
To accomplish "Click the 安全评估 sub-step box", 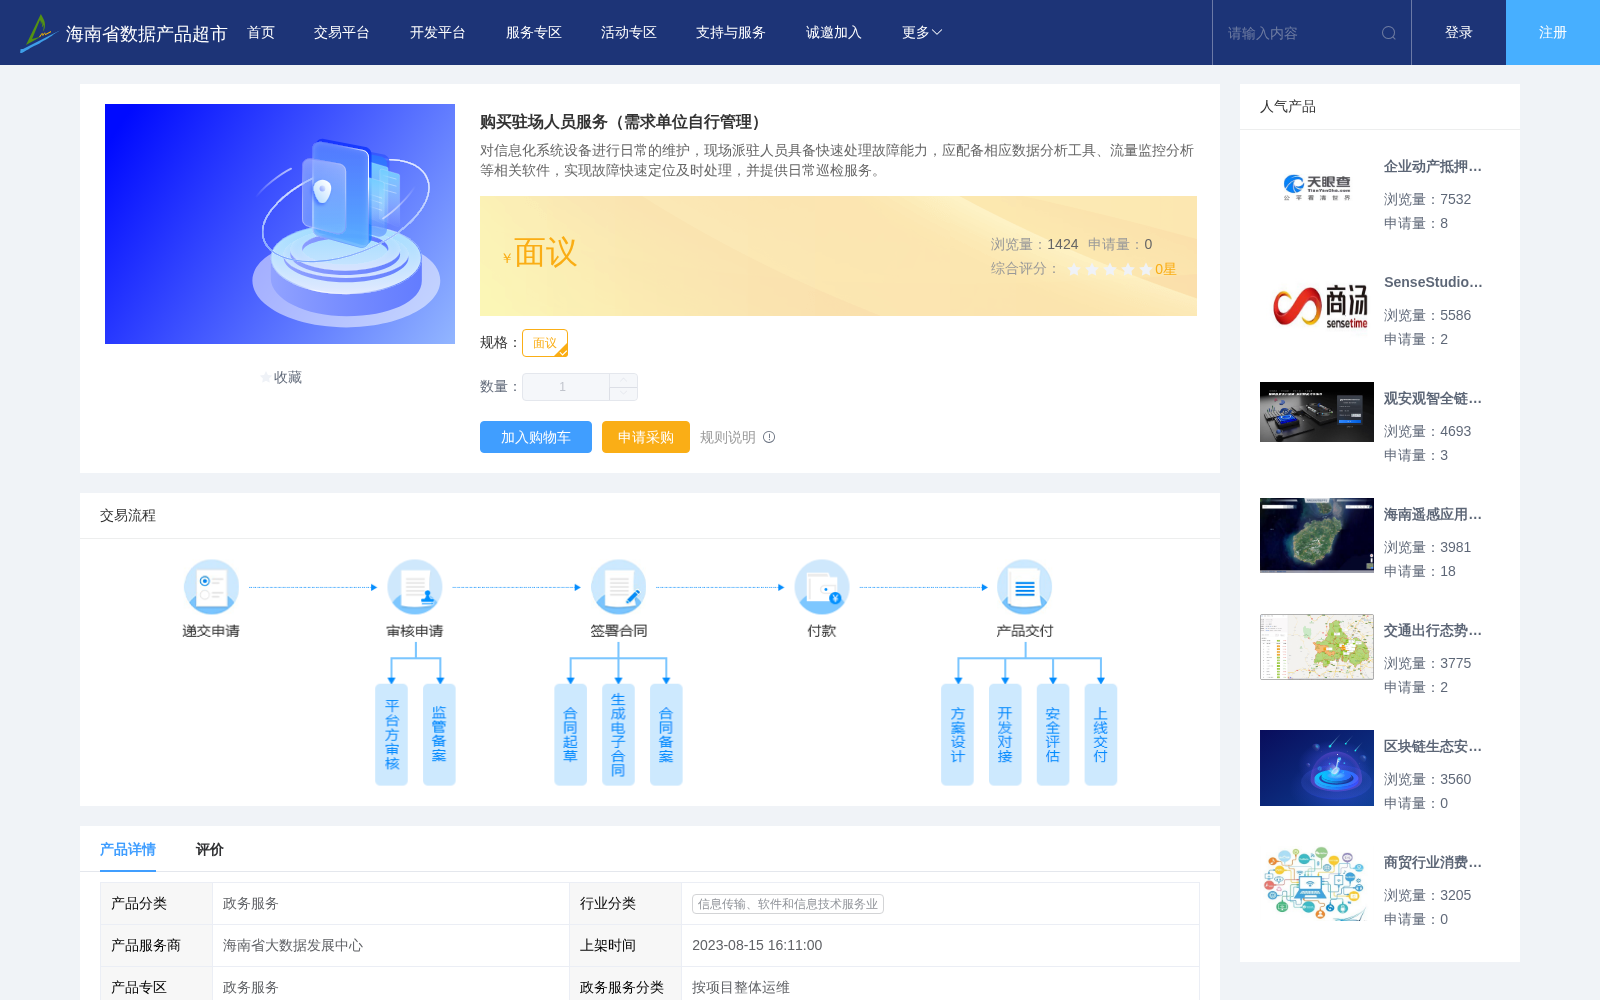I will click(1053, 735).
